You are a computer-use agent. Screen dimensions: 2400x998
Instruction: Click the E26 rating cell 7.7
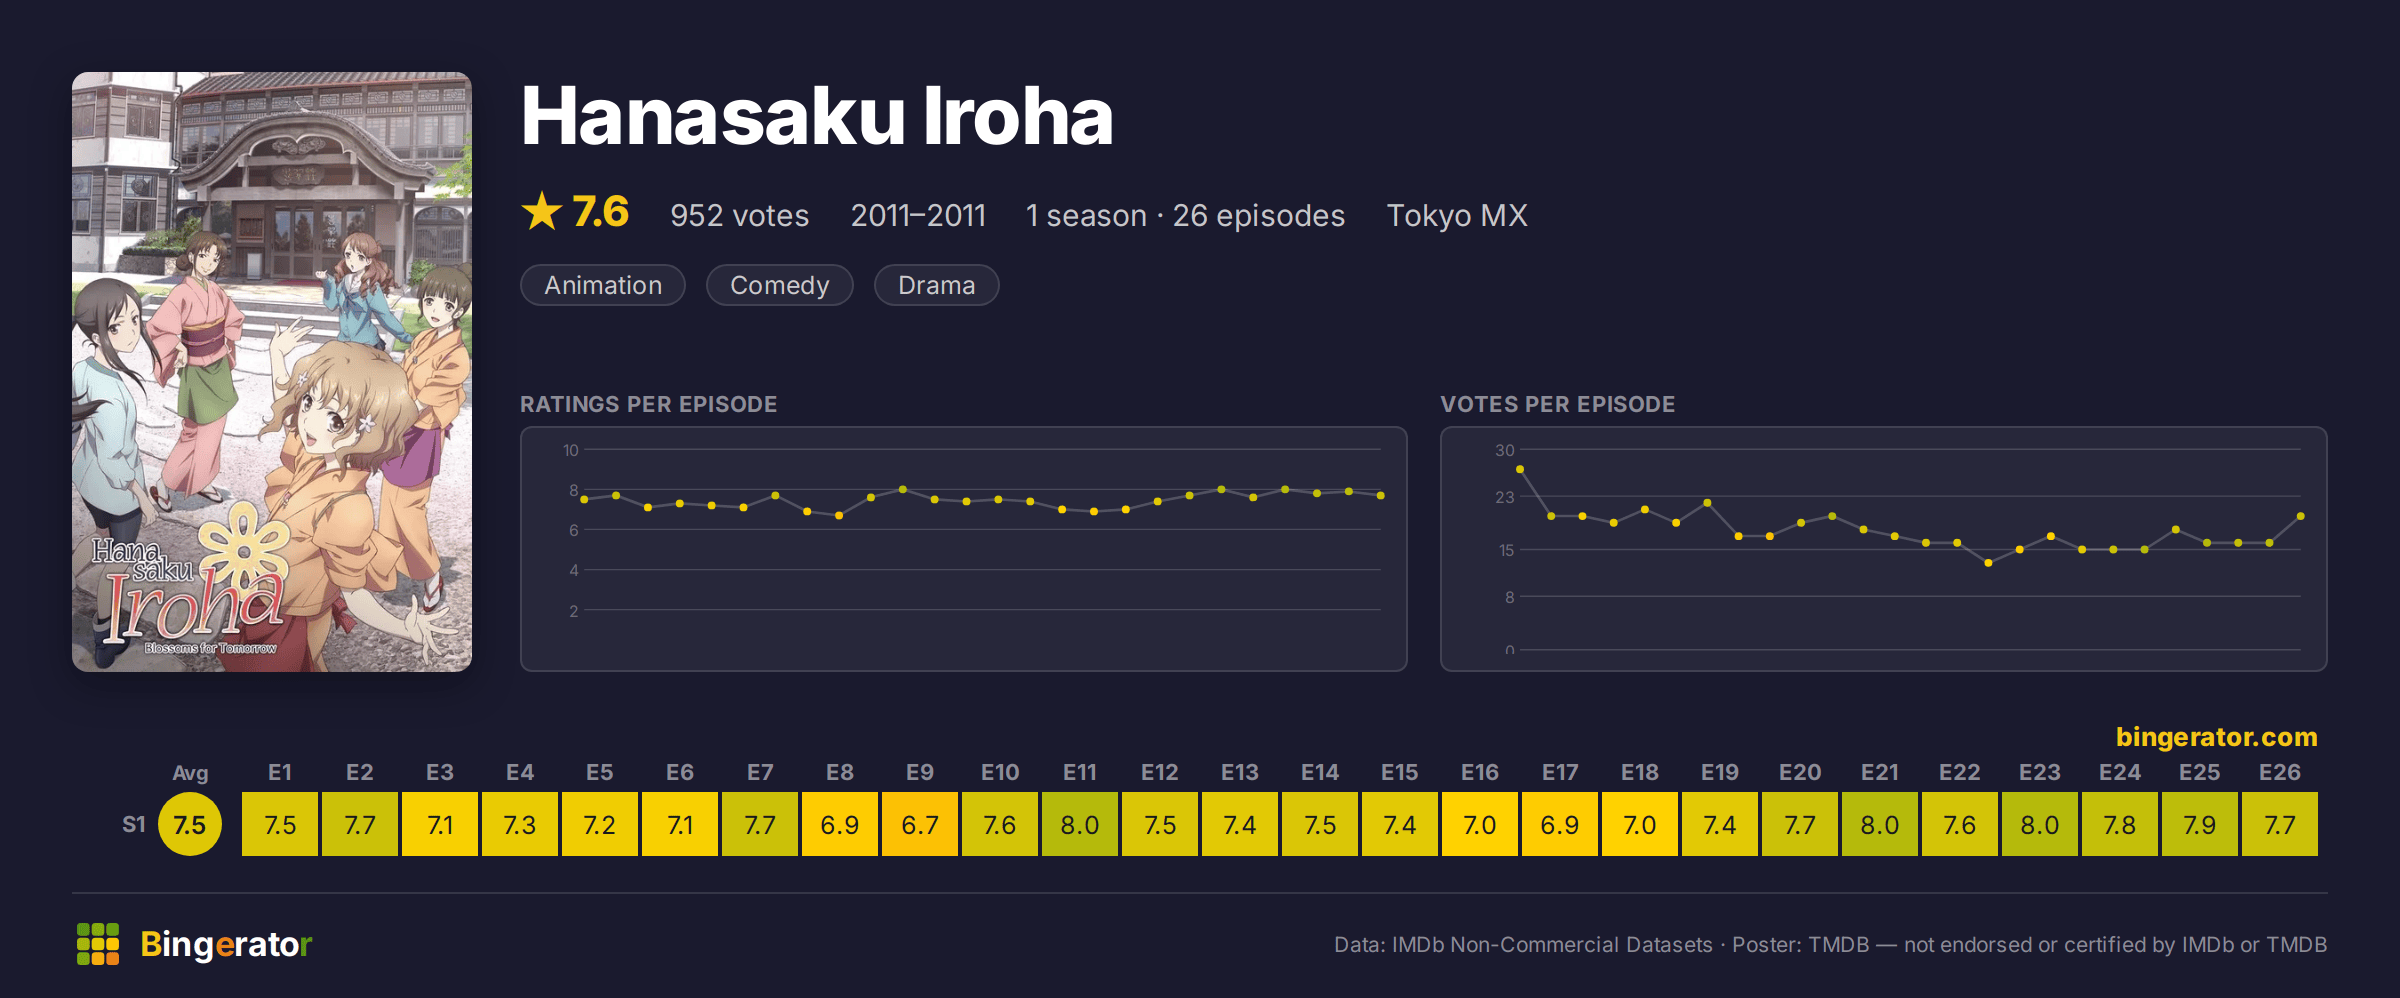pos(2280,824)
